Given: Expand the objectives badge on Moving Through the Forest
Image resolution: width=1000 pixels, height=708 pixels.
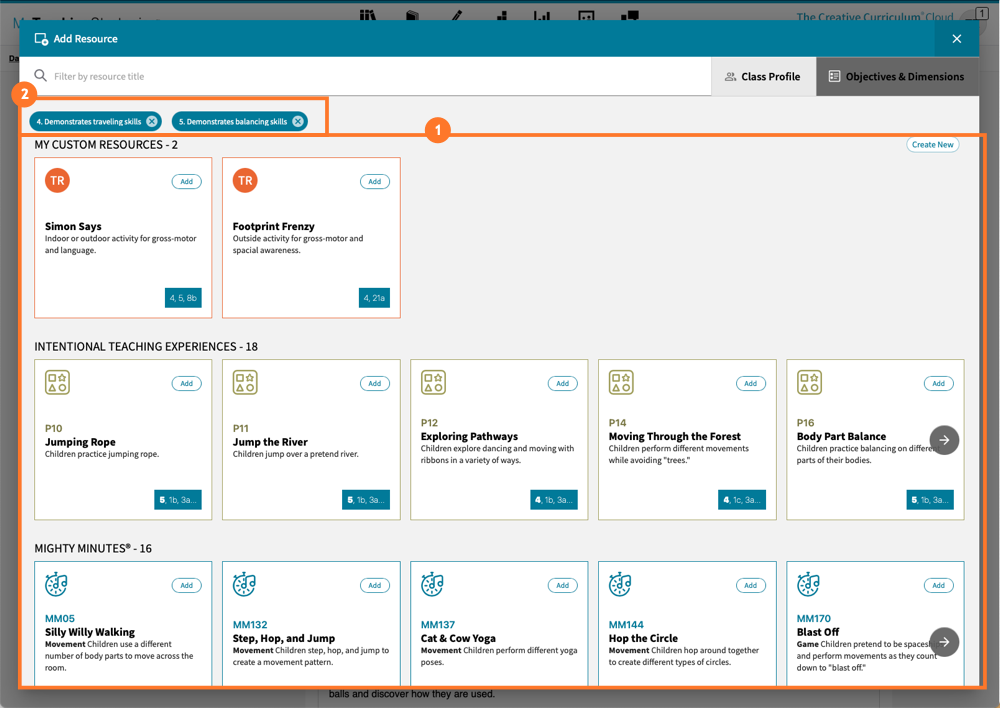Looking at the screenshot, I should point(742,499).
